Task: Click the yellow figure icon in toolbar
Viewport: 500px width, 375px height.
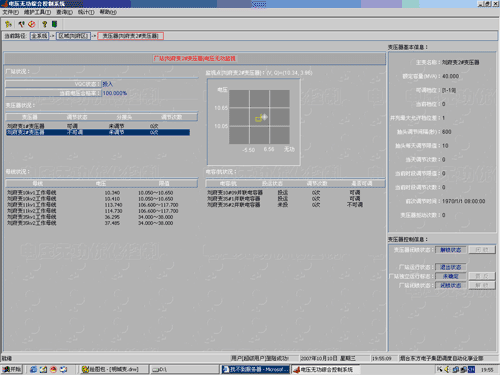Action: pos(8,24)
